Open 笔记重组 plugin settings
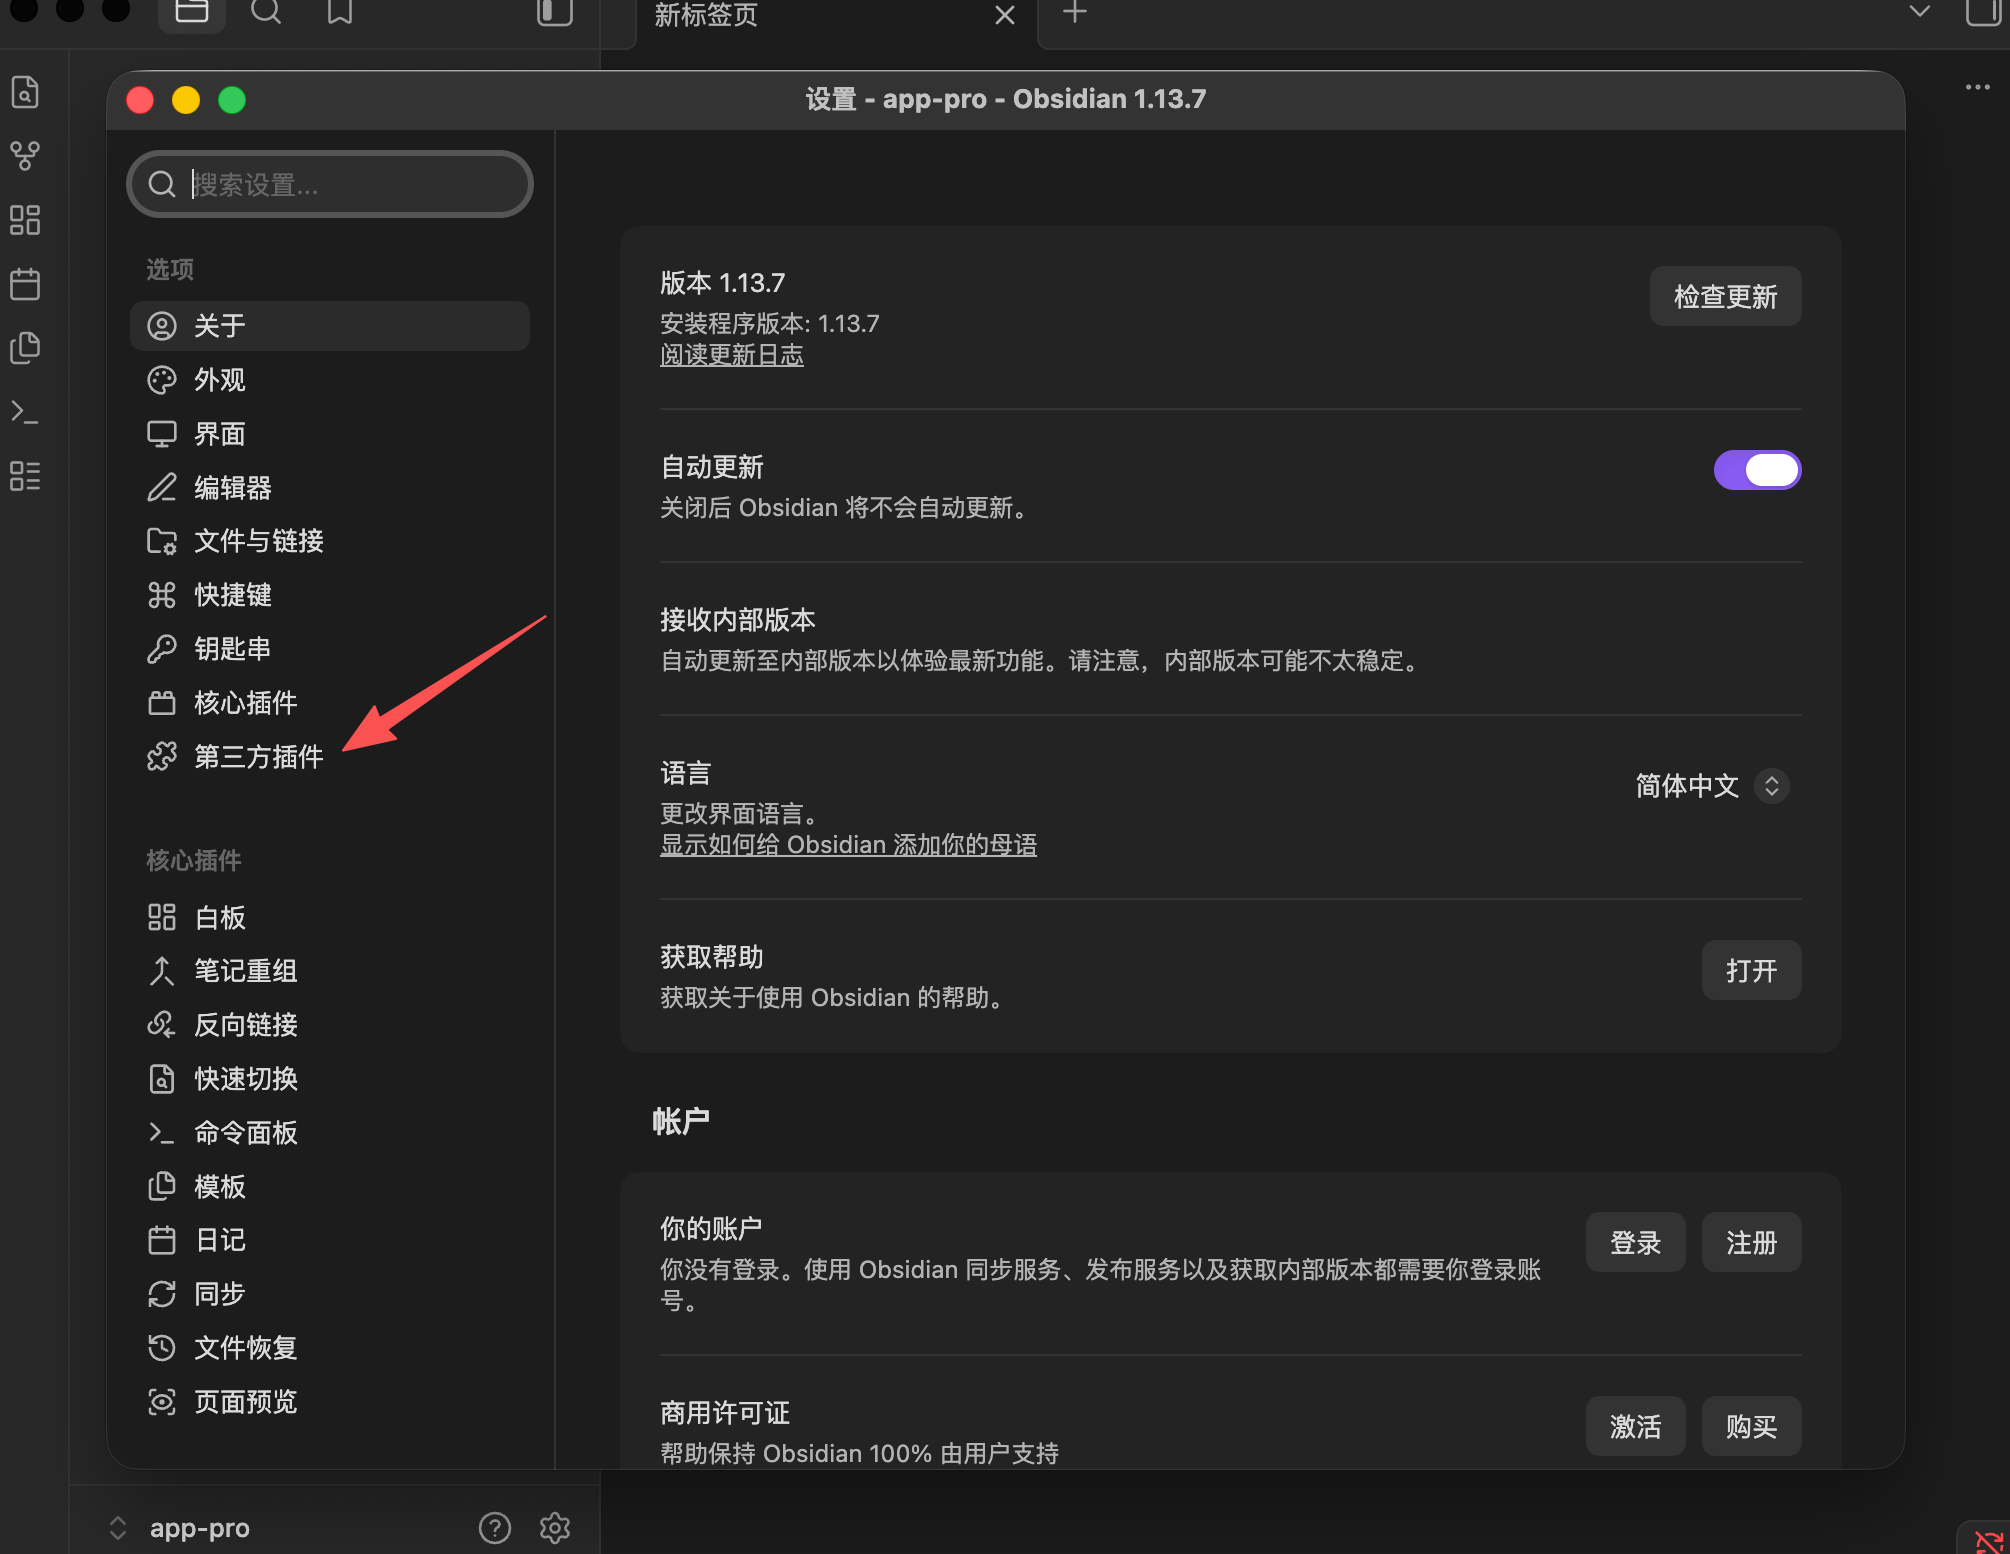Viewport: 2010px width, 1554px height. click(330, 971)
